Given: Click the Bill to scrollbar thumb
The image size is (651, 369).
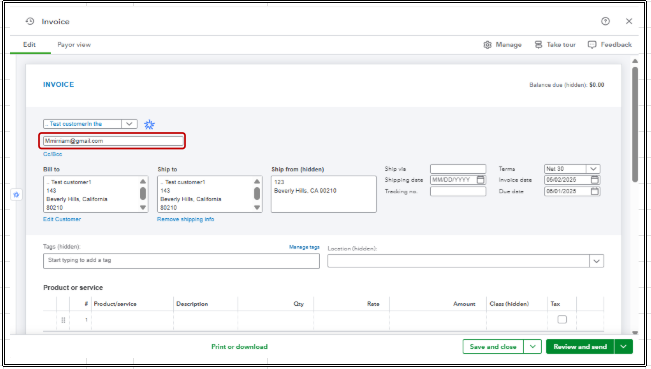Looking at the screenshot, I should click(143, 193).
